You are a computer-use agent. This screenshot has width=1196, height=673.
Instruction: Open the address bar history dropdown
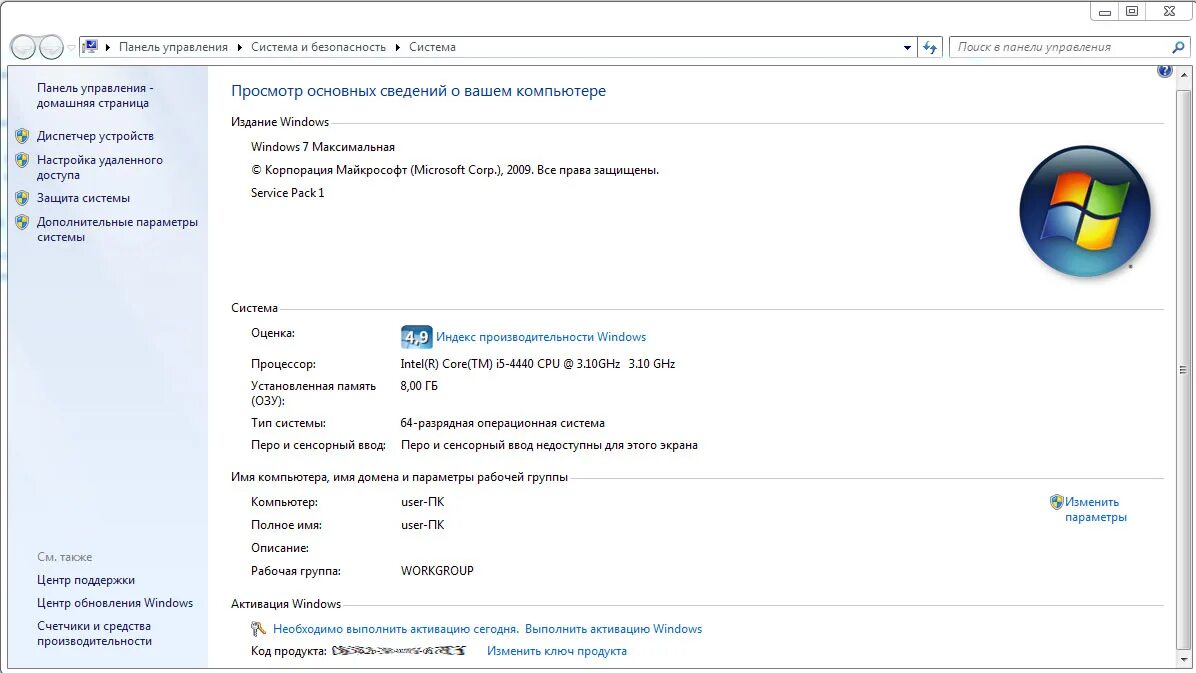[x=907, y=47]
